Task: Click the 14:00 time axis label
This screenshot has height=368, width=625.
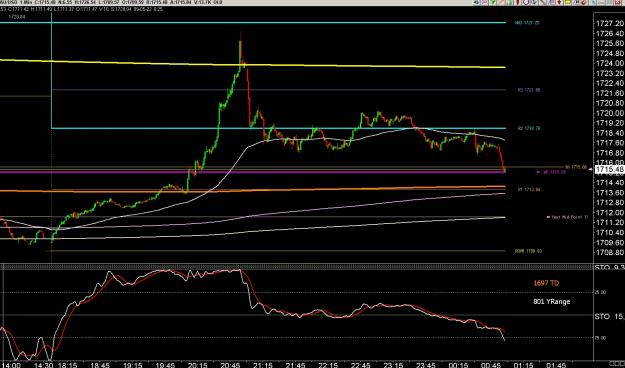Action: pyautogui.click(x=12, y=365)
